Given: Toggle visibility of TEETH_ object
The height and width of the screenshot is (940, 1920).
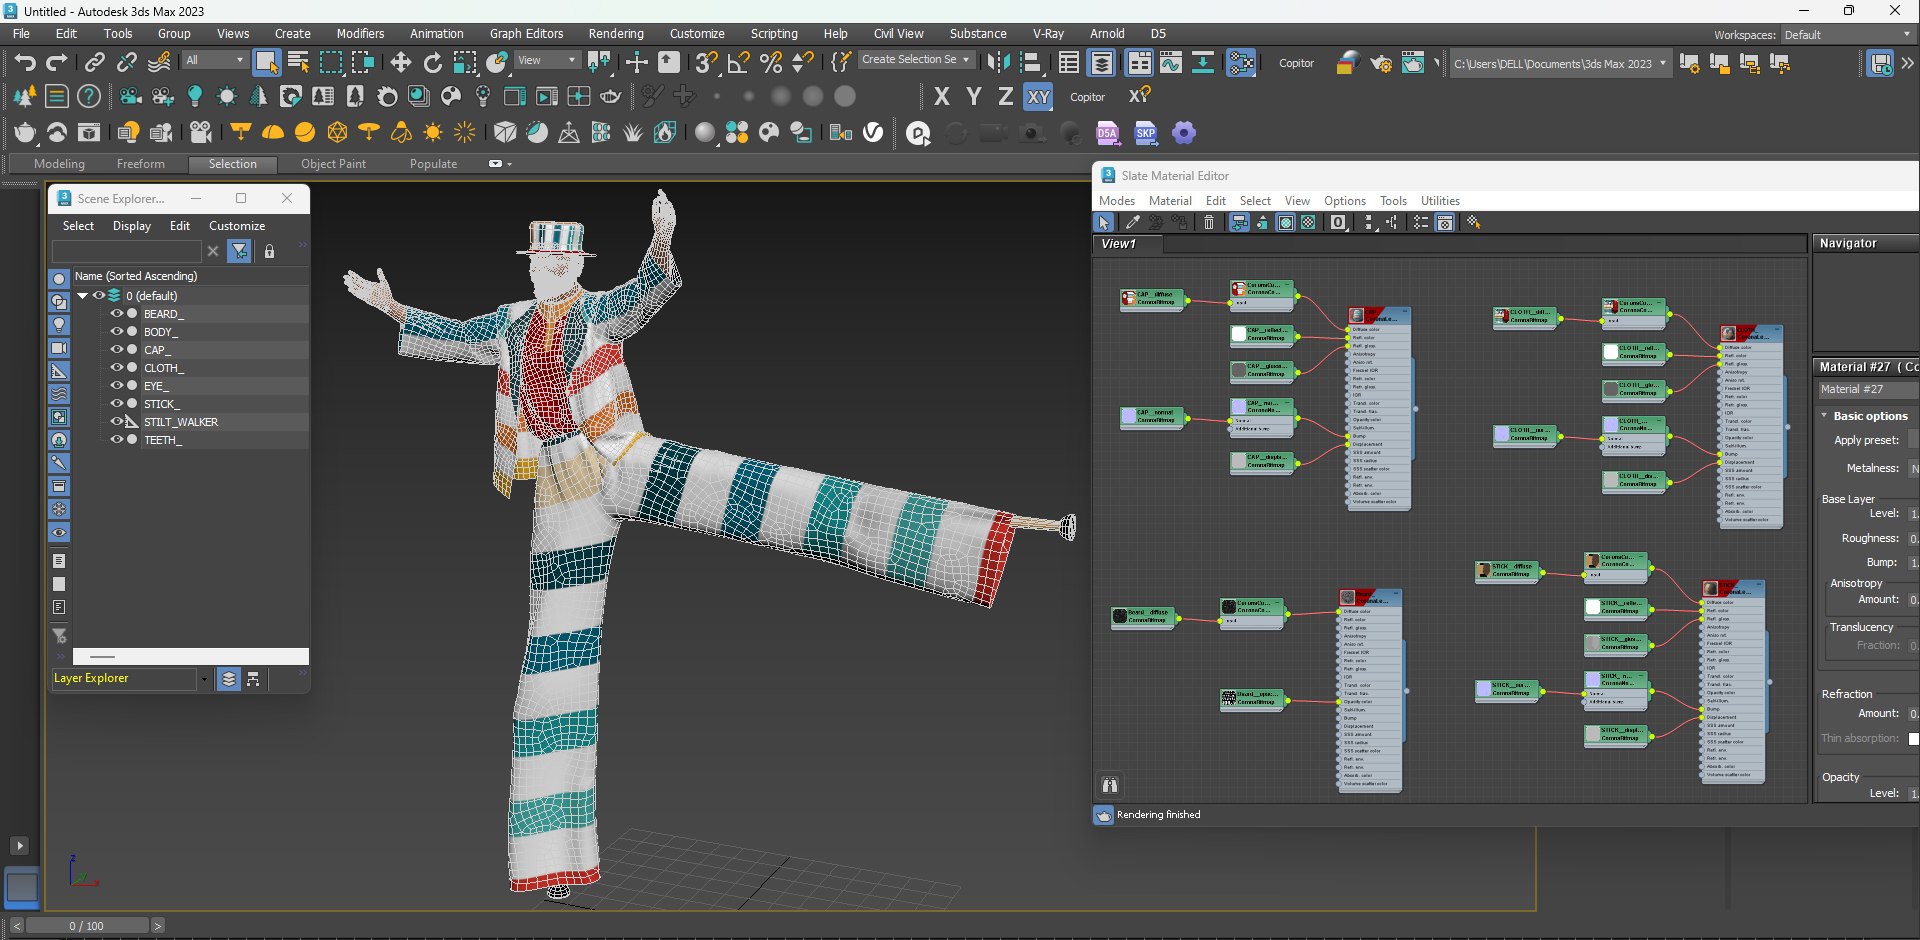Looking at the screenshot, I should pos(117,440).
